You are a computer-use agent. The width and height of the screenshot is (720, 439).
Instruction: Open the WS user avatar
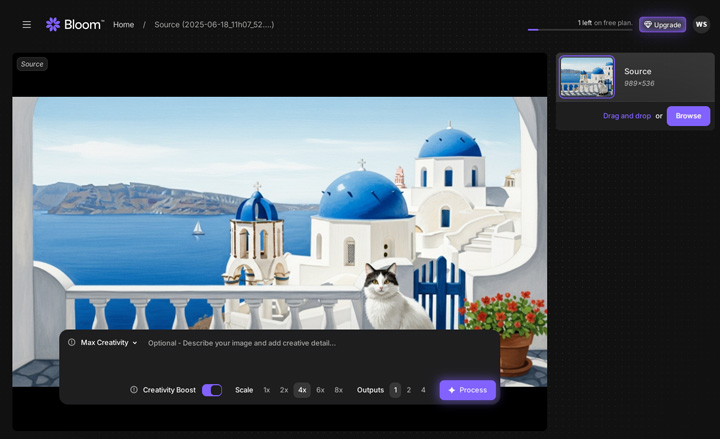[x=701, y=24]
